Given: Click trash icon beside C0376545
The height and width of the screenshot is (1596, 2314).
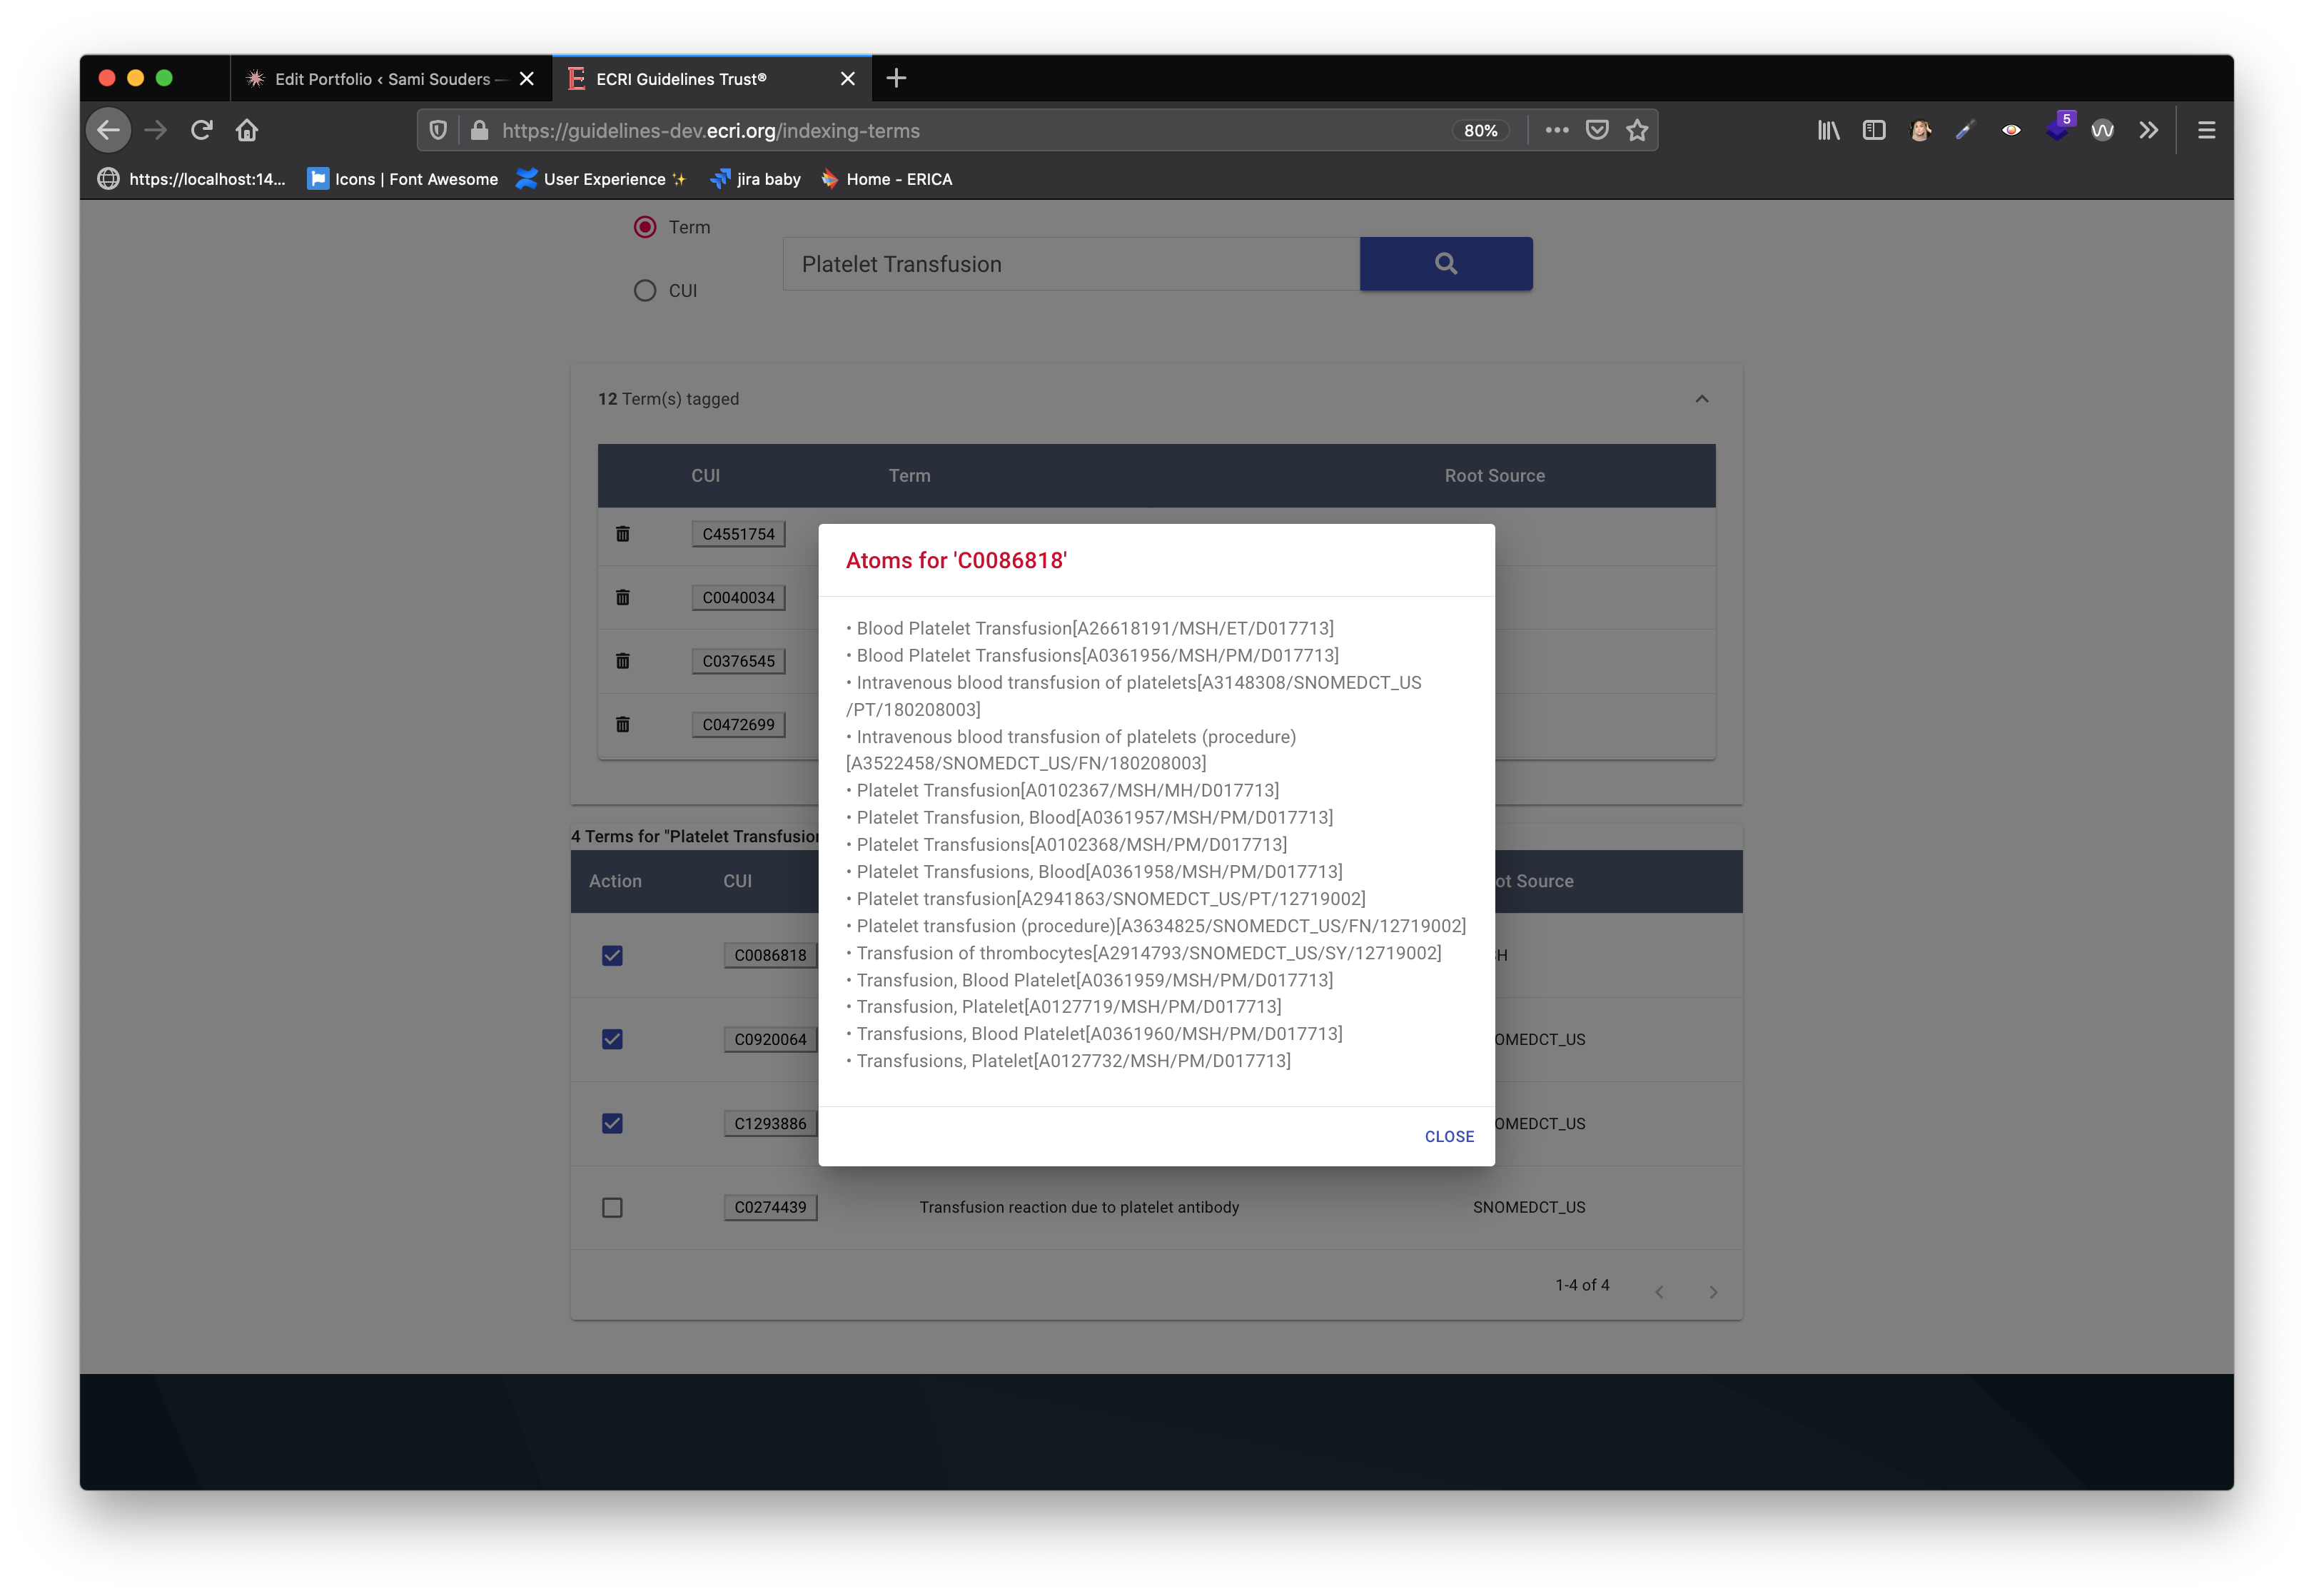Looking at the screenshot, I should pos(622,661).
